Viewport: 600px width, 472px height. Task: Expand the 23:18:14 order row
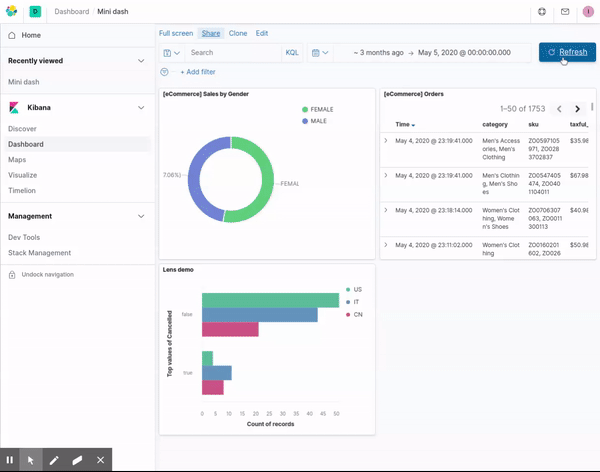[386, 210]
